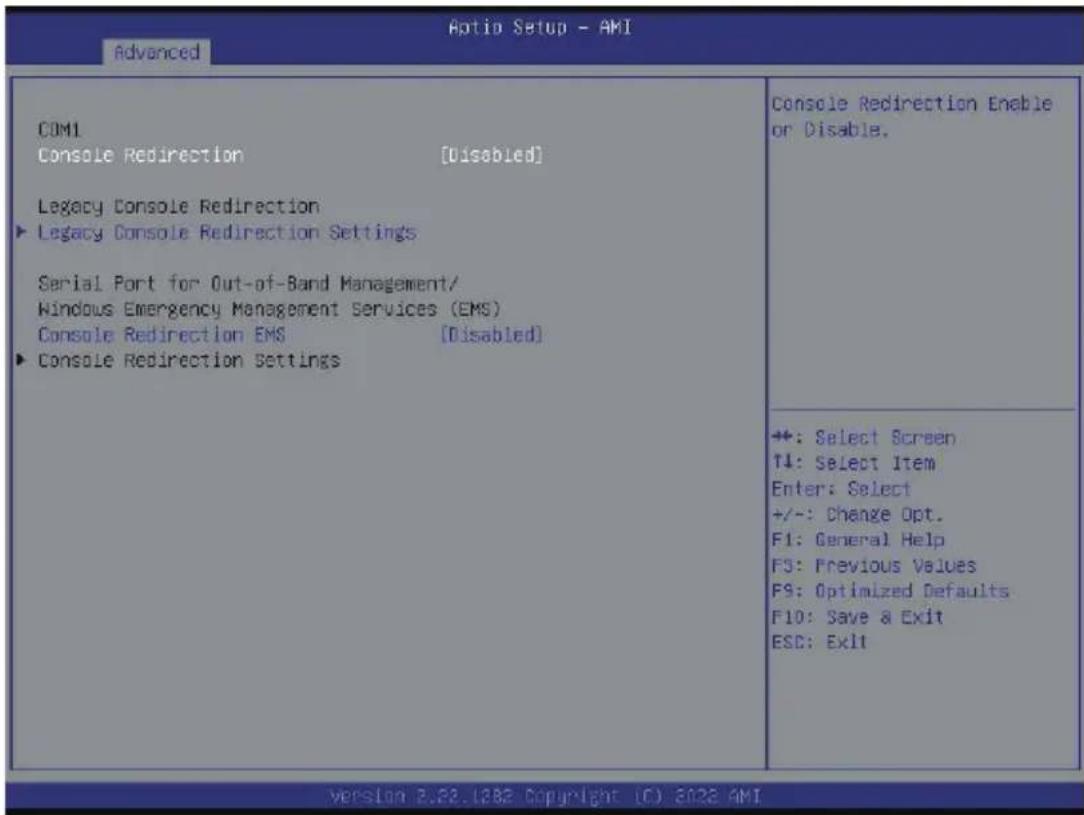
Task: Open Legacy Console Redirection Settings submenu
Action: 227,232
